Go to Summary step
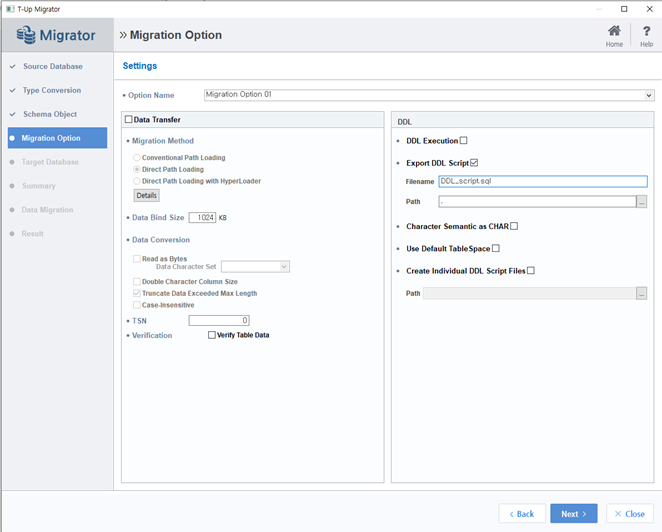The width and height of the screenshot is (662, 532). coord(39,186)
